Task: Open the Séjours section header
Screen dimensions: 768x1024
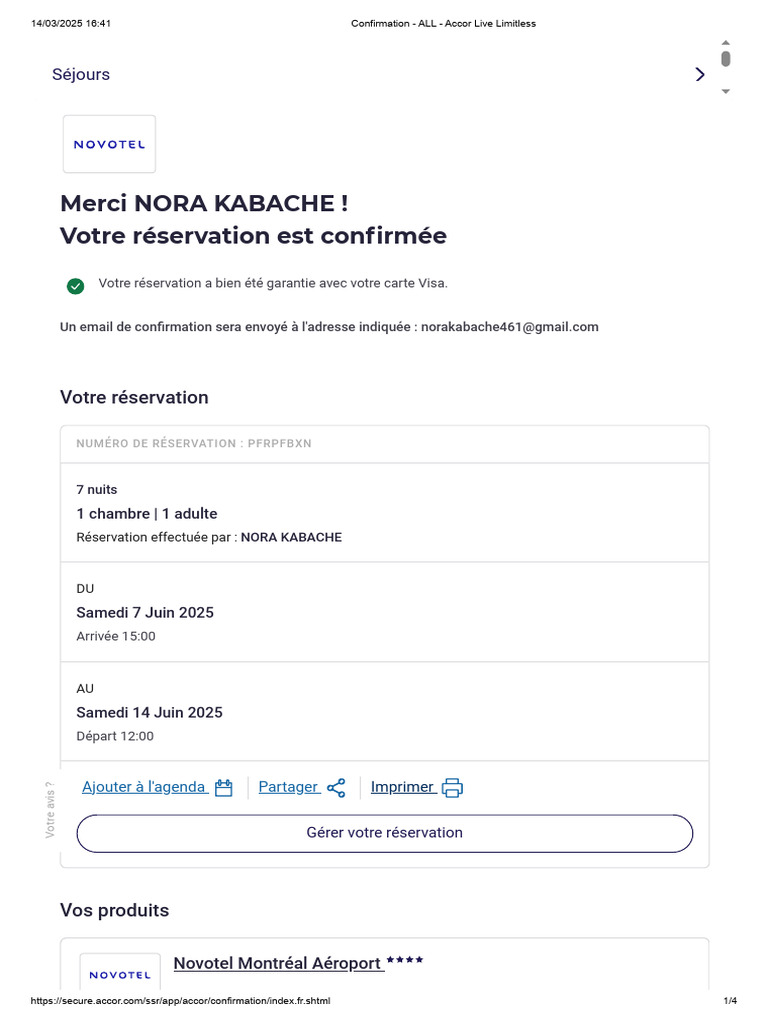Action: click(x=81, y=75)
